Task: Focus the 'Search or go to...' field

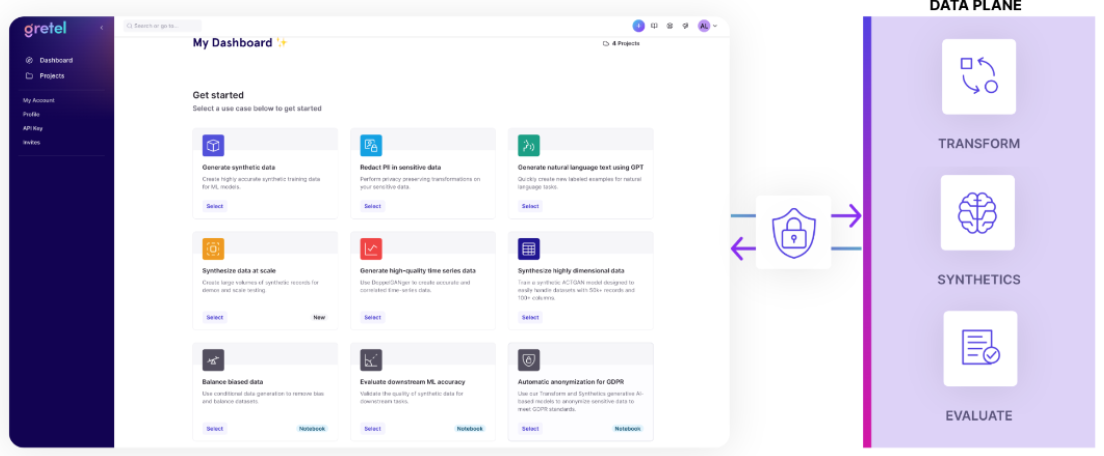Action: click(162, 26)
